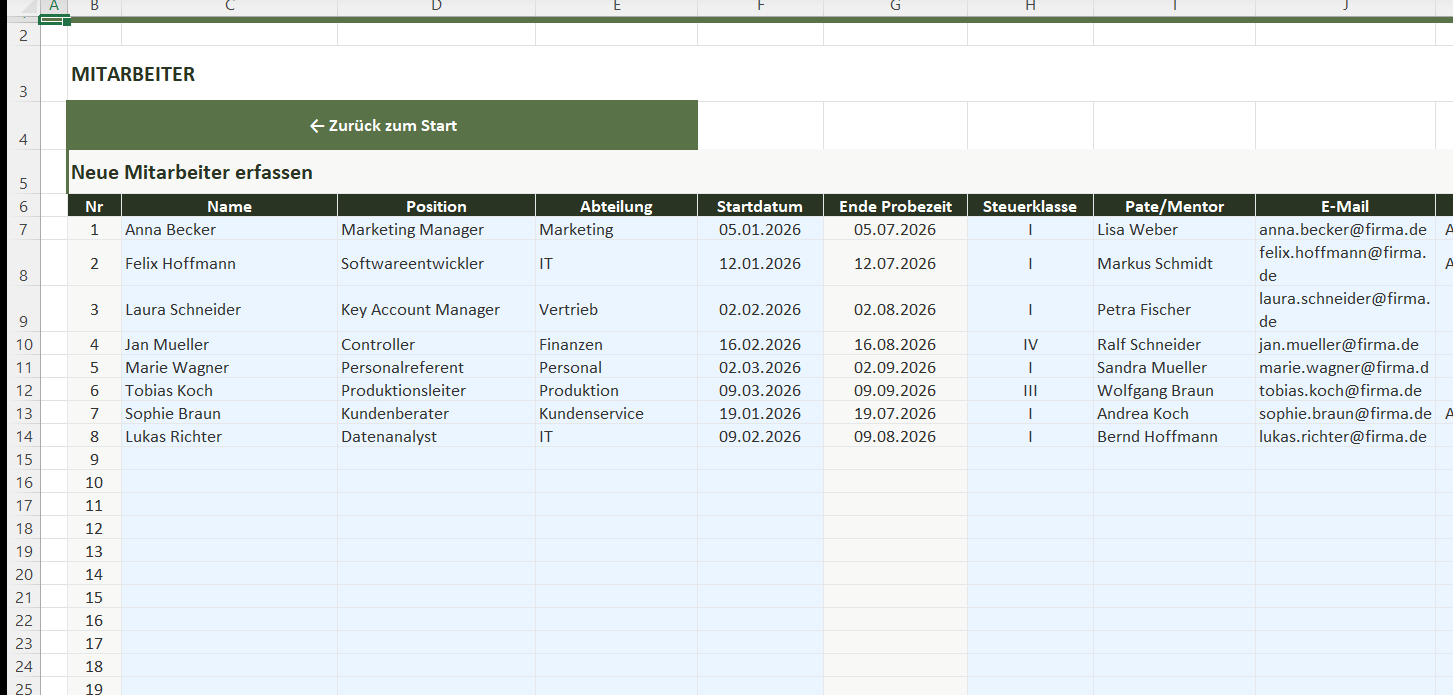Select column J header
This screenshot has height=695, width=1453.
pyautogui.click(x=1345, y=7)
